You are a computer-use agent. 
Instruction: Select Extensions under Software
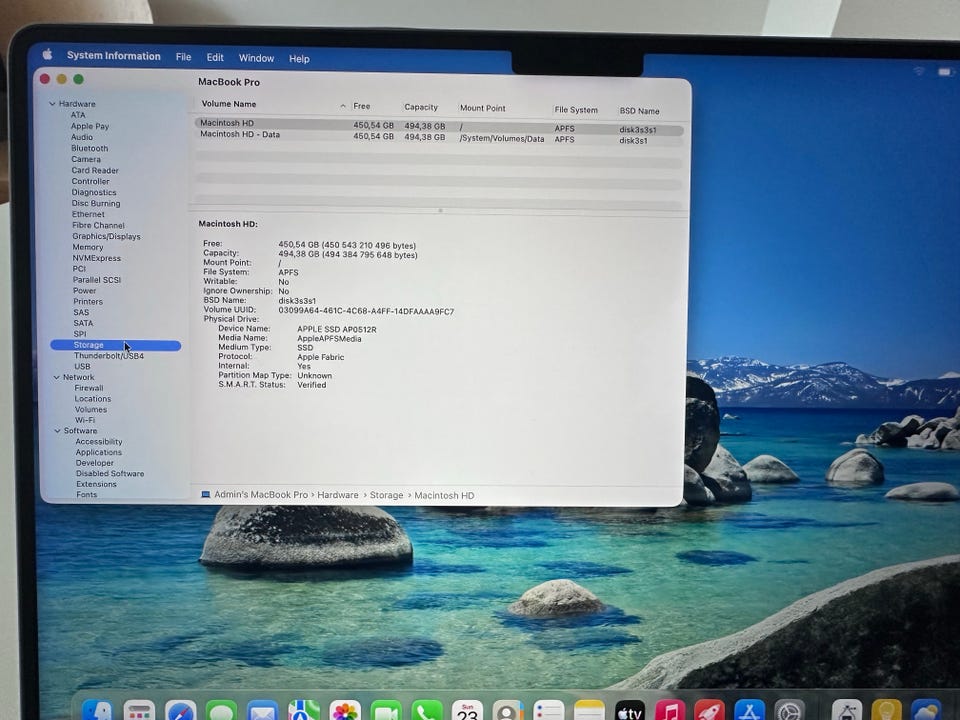click(96, 484)
